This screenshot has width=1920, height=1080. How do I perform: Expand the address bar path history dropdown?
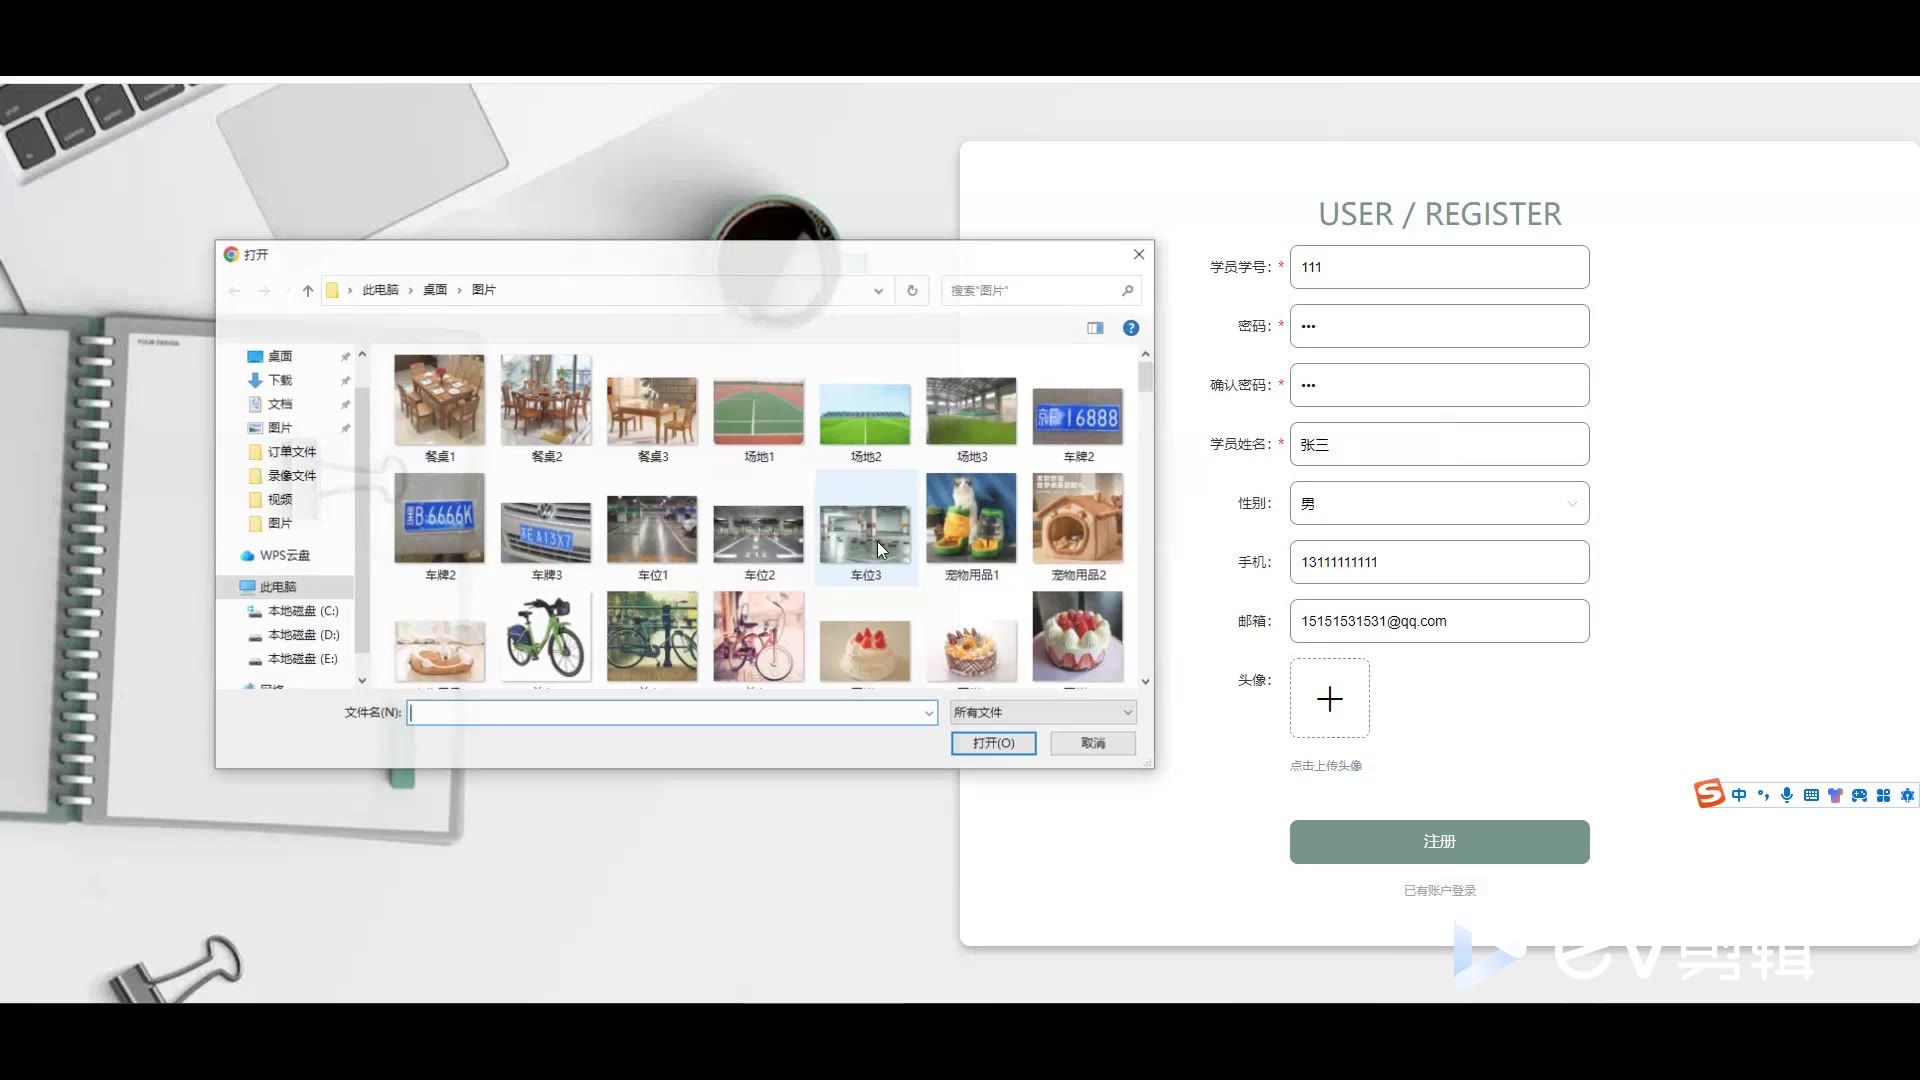click(878, 291)
